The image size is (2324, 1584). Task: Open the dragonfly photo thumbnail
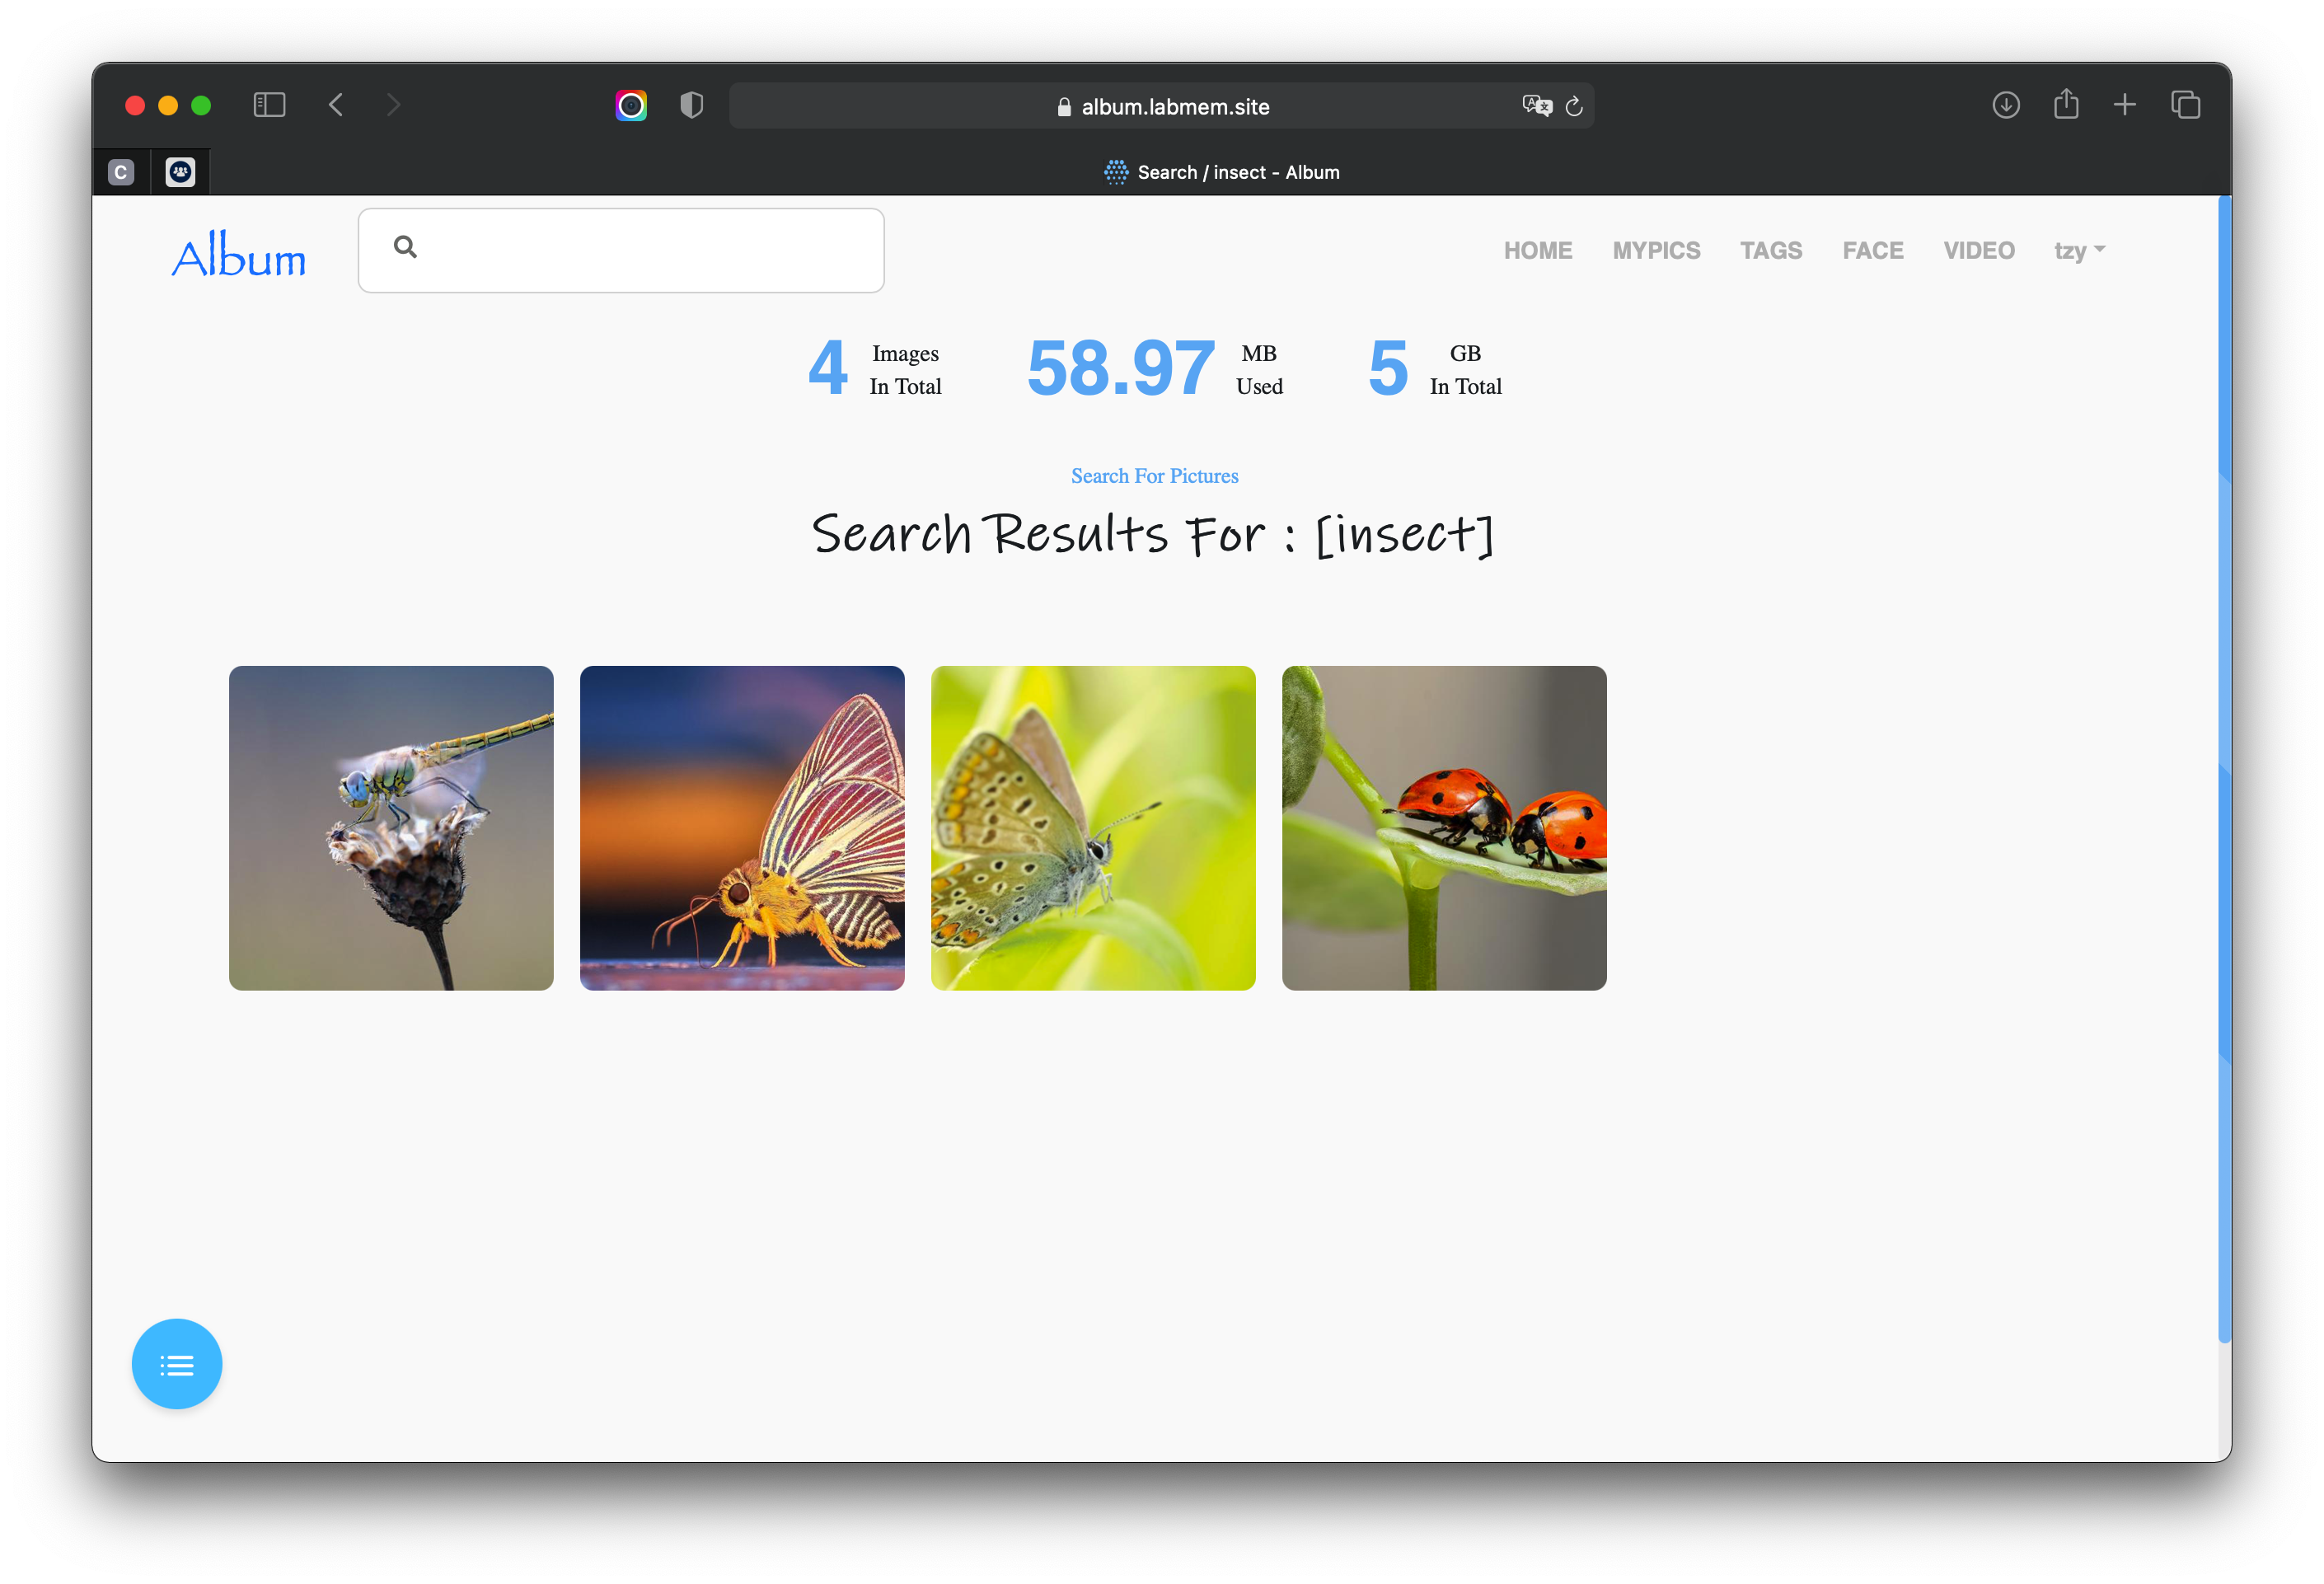[x=391, y=828]
